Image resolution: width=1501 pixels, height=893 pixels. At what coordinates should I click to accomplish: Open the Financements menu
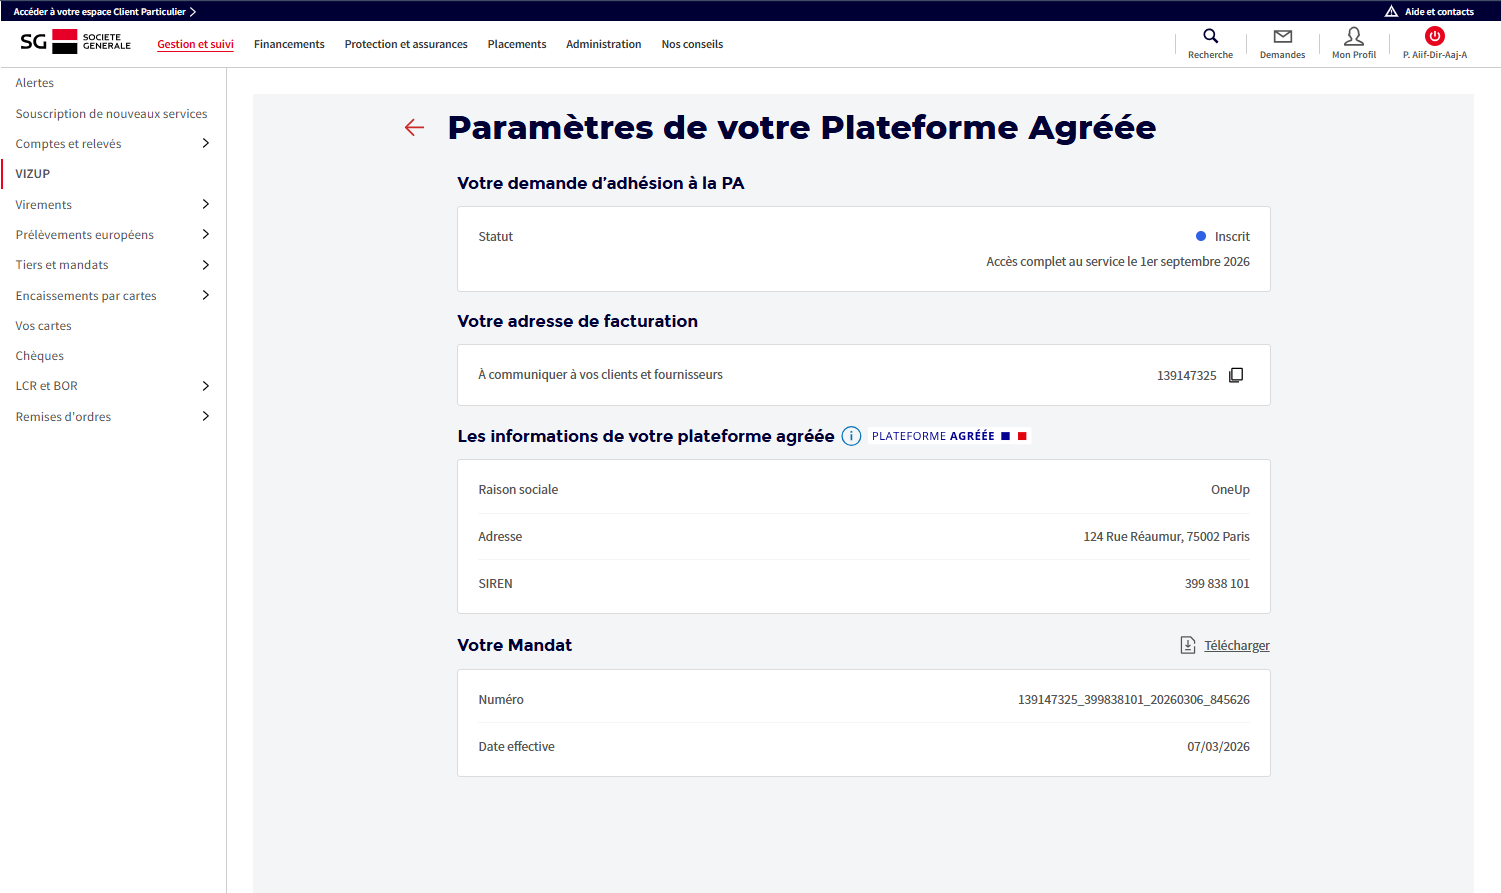click(x=289, y=44)
